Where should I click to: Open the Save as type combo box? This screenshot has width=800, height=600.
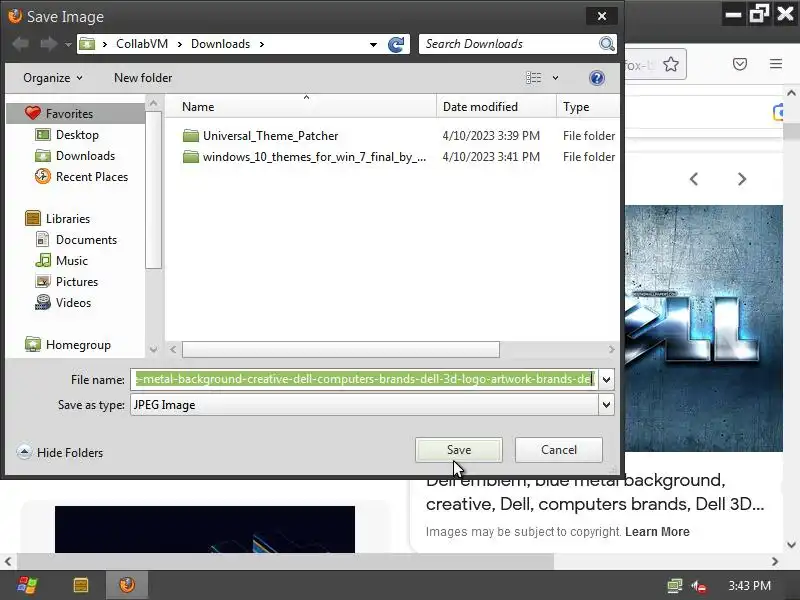pyautogui.click(x=372, y=405)
